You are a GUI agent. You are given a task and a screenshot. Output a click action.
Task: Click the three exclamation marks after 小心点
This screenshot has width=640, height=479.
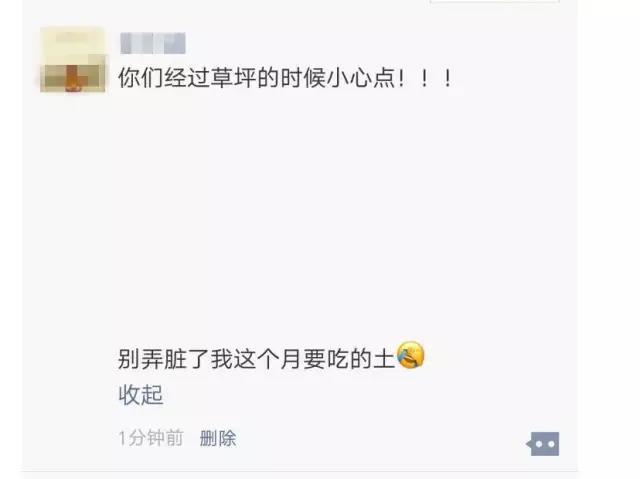(x=425, y=78)
